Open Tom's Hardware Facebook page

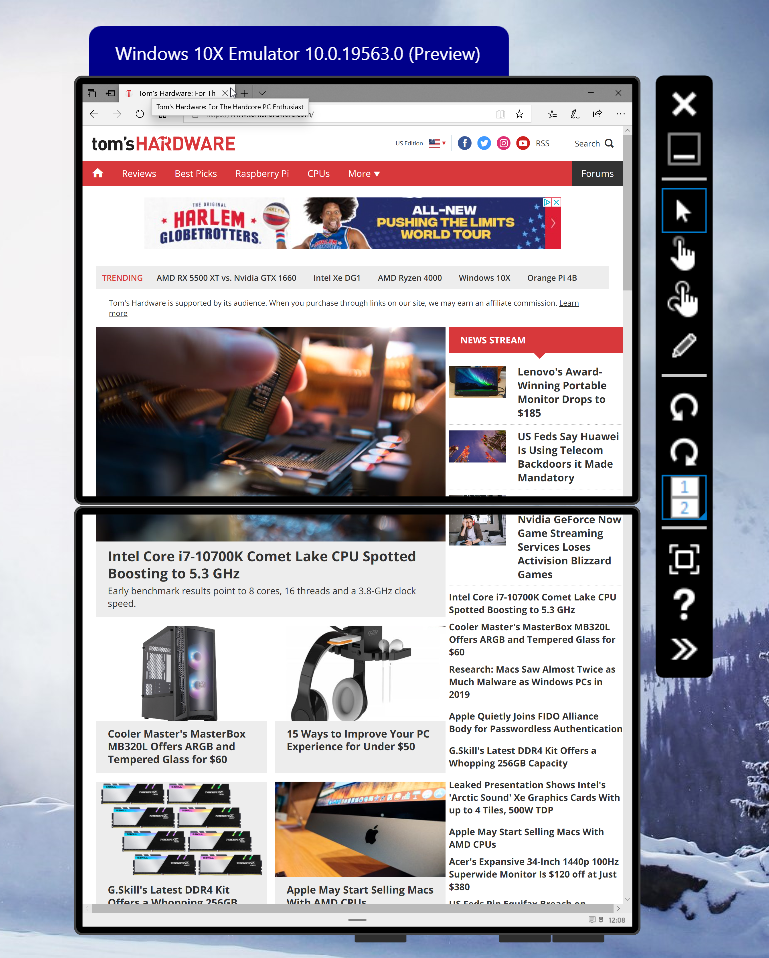click(x=465, y=143)
